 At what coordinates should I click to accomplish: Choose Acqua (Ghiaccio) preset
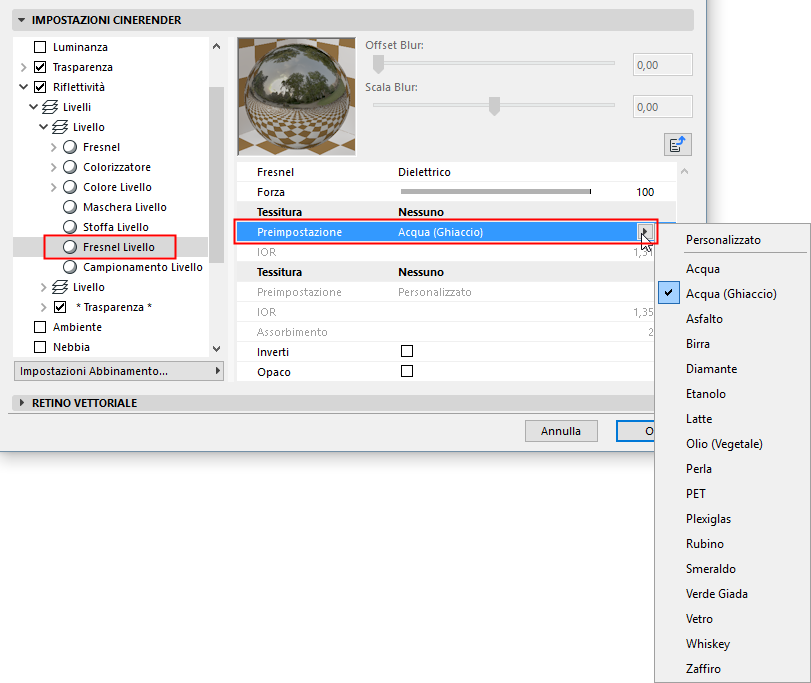click(732, 294)
